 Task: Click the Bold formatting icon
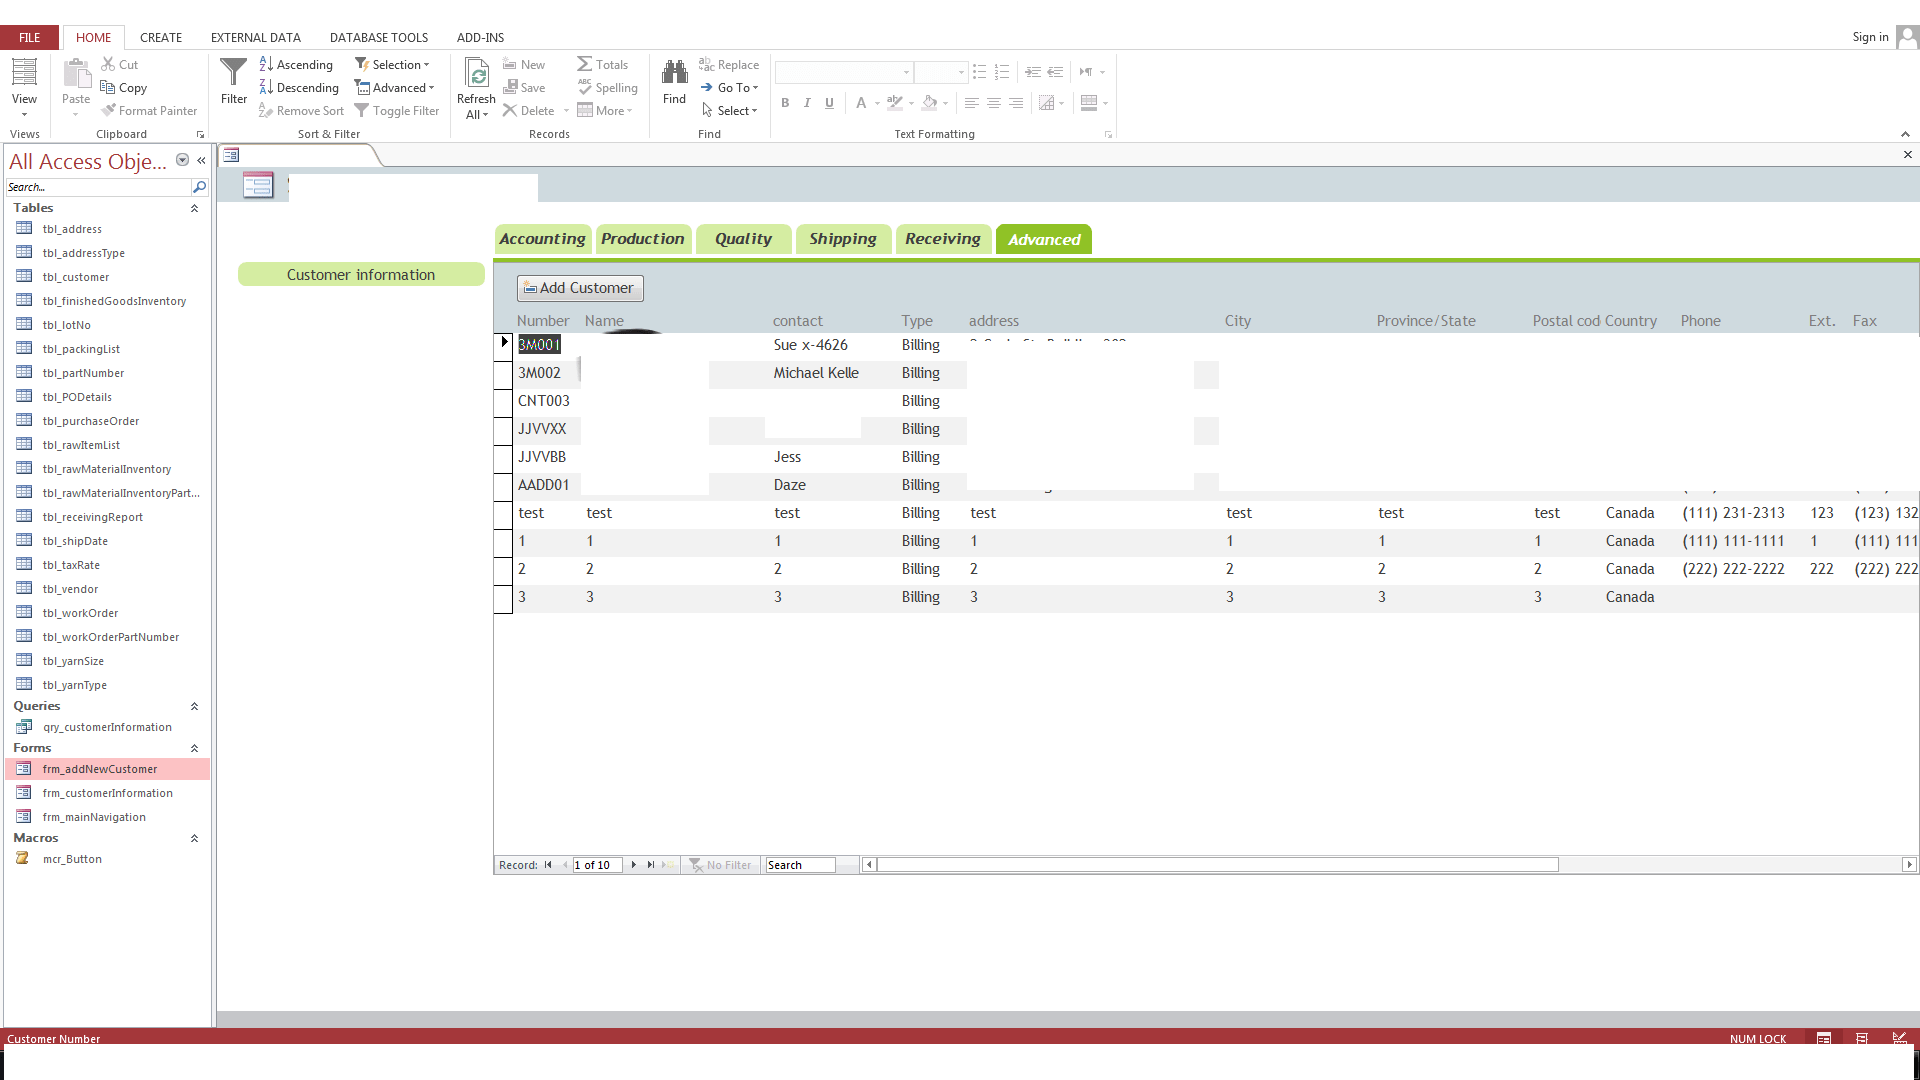[x=785, y=103]
